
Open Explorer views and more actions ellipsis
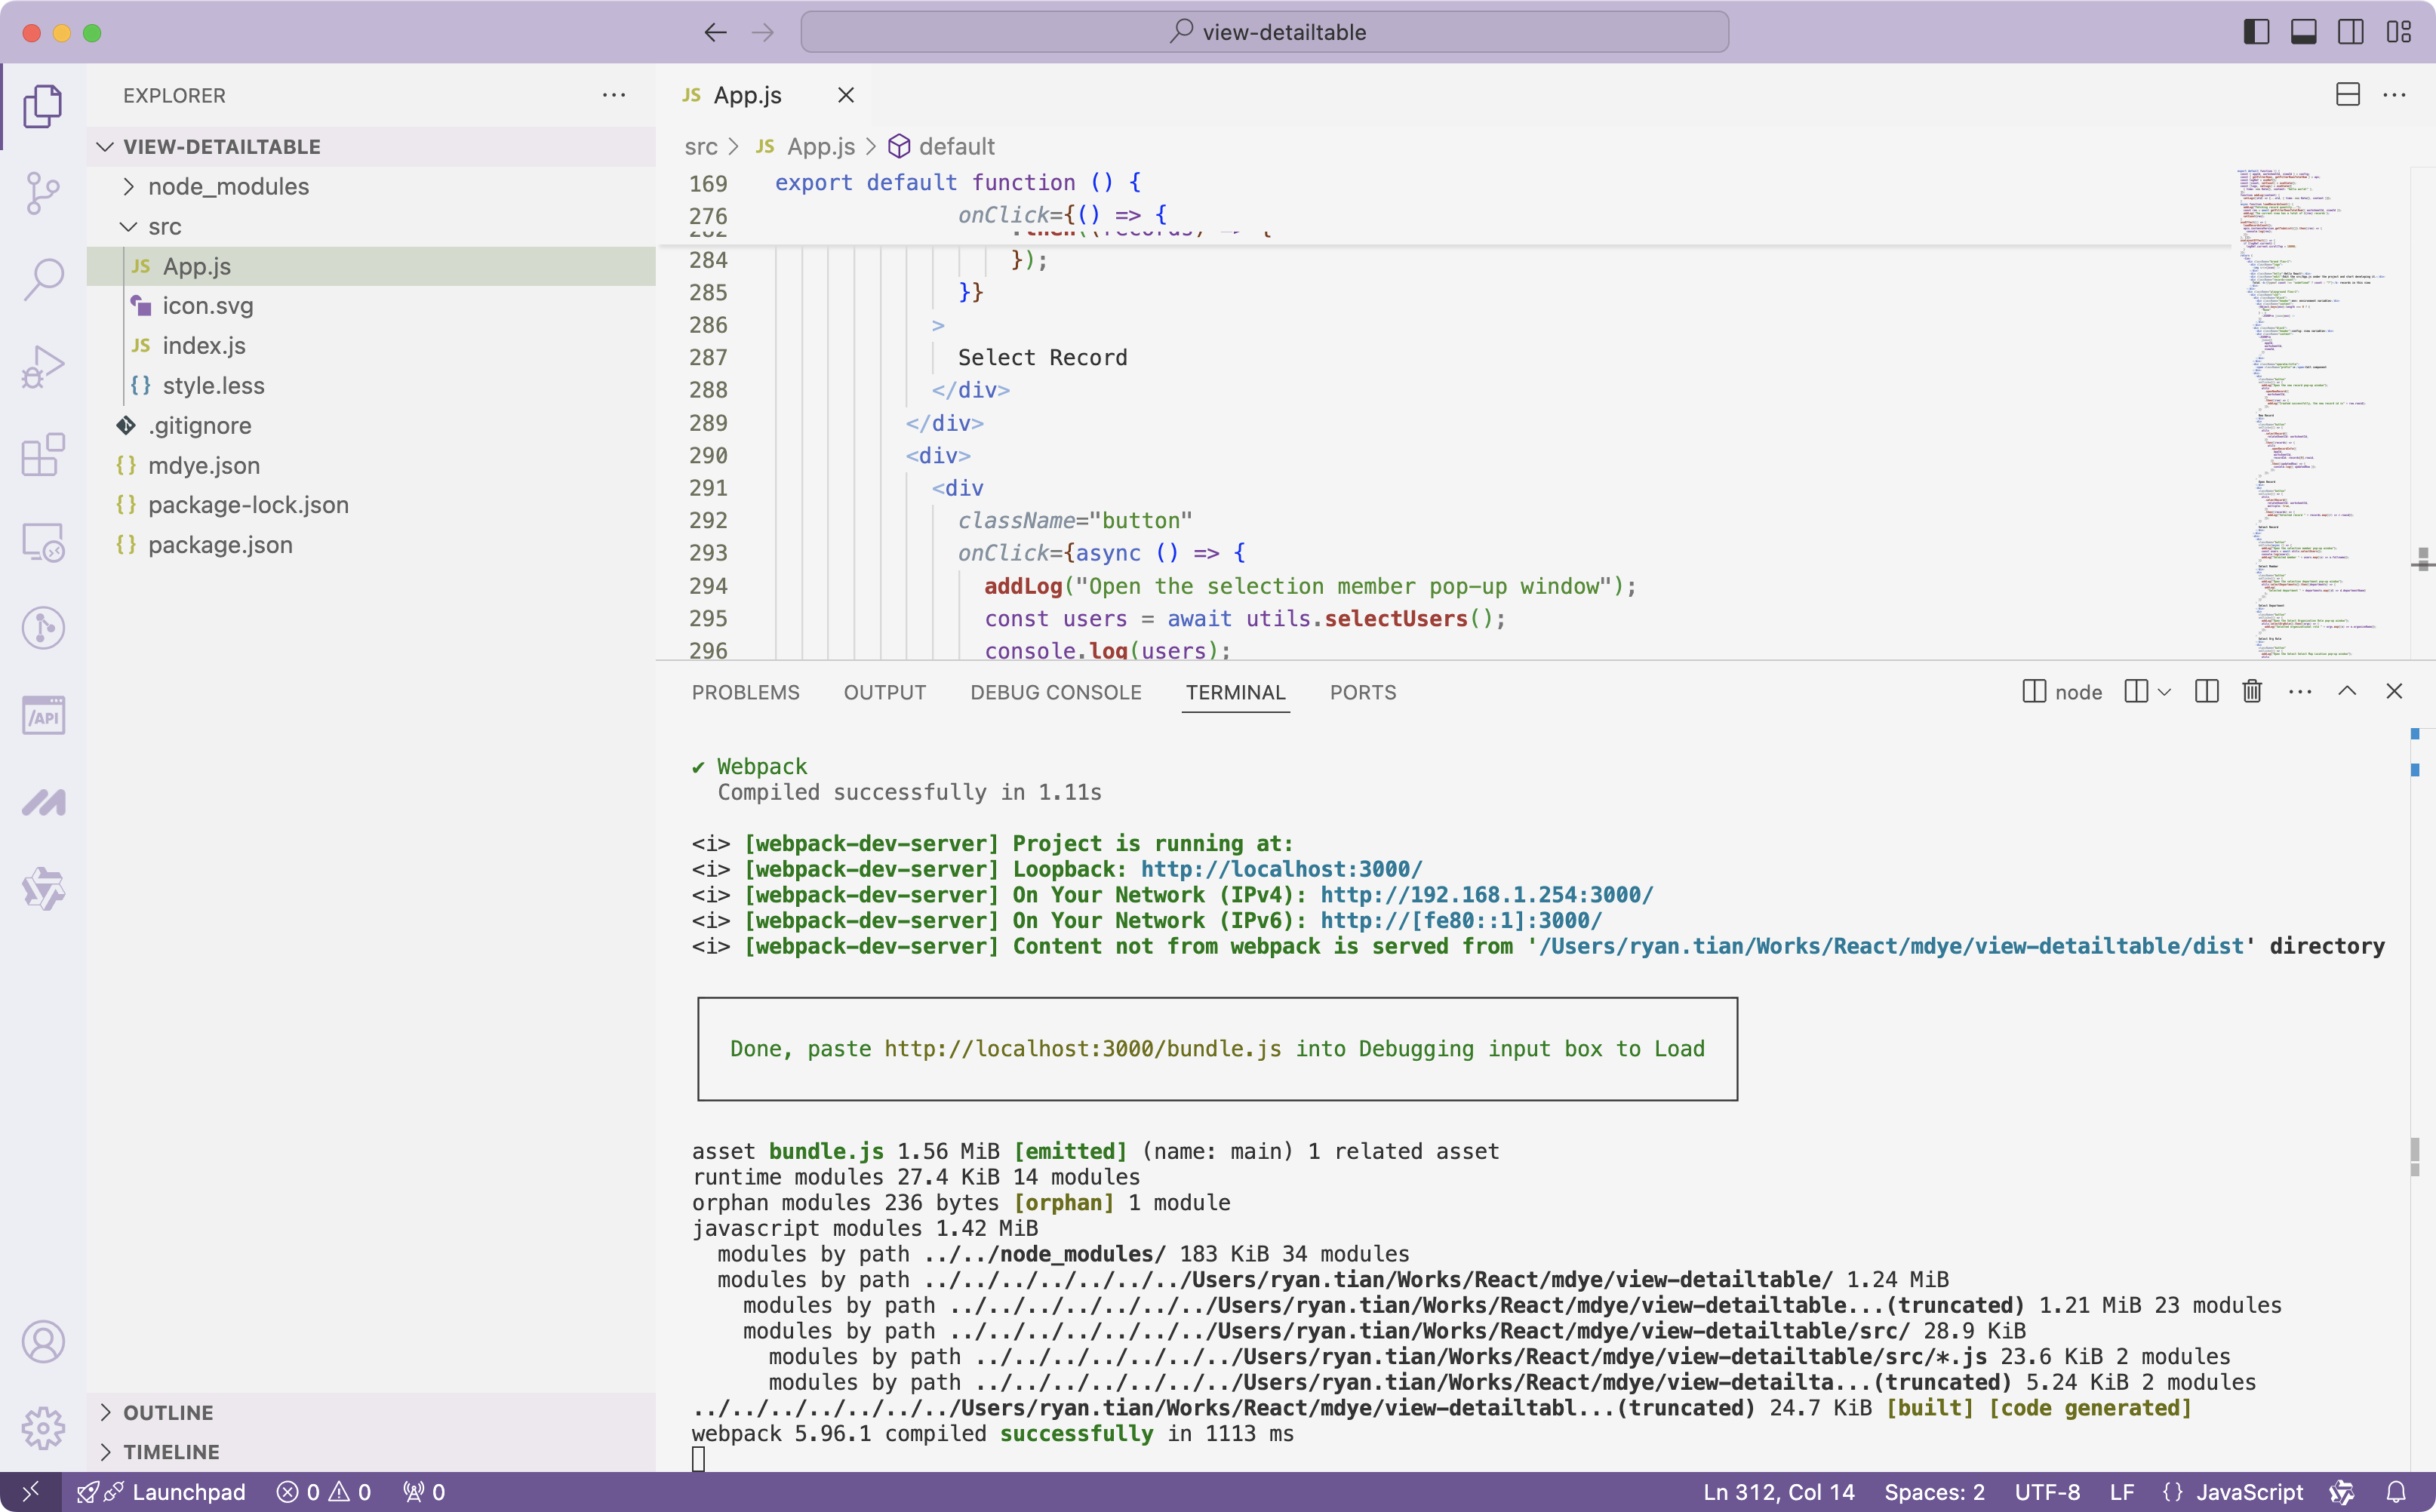pyautogui.click(x=614, y=95)
